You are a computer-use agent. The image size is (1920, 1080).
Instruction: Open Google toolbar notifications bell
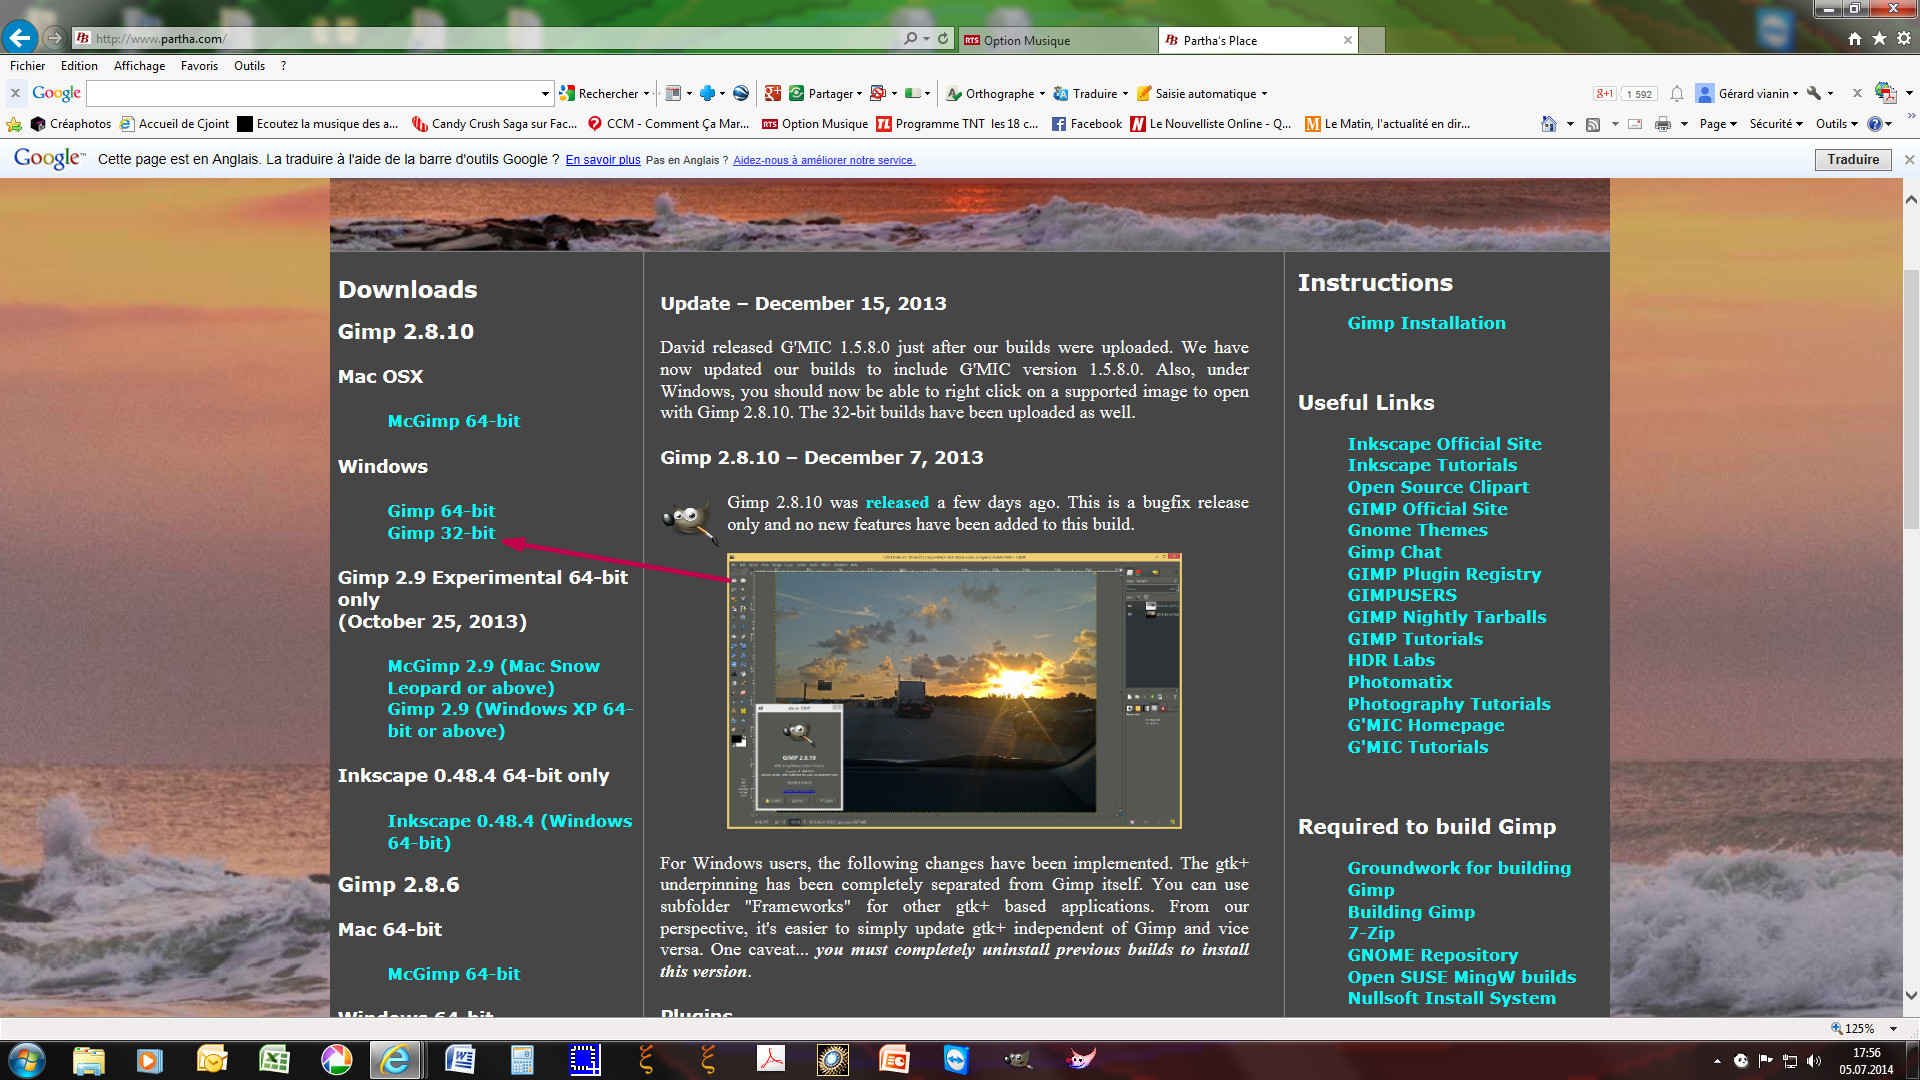pyautogui.click(x=1677, y=94)
